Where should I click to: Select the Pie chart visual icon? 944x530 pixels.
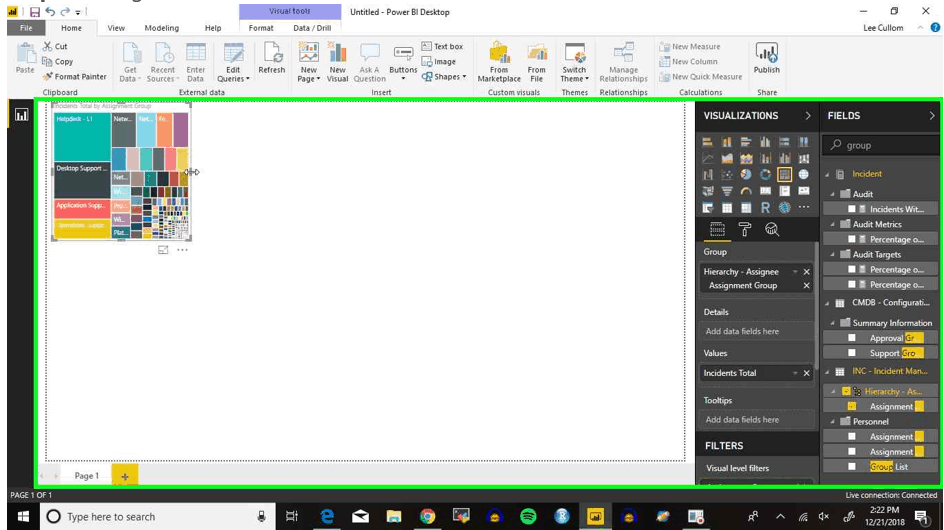[x=746, y=175]
